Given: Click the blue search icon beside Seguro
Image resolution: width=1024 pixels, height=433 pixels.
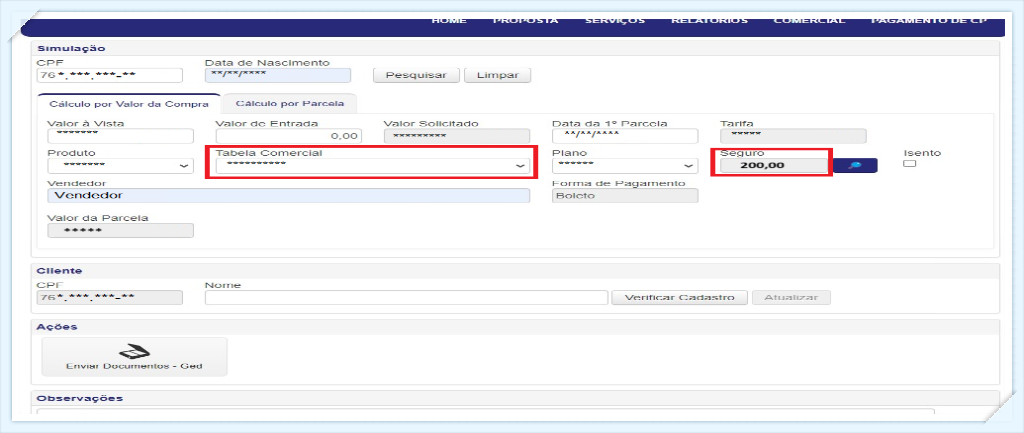Looking at the screenshot, I should click(855, 165).
